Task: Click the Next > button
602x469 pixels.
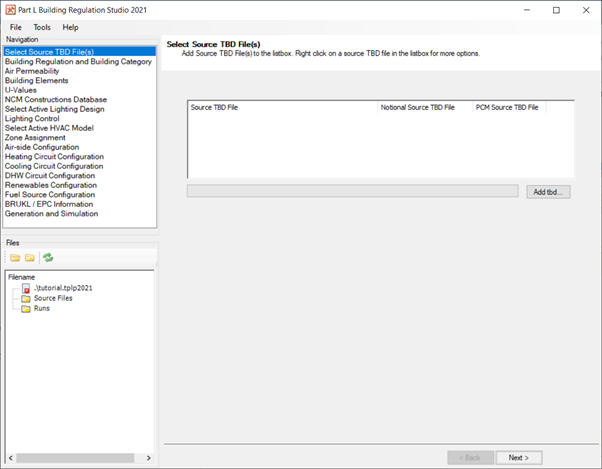Action: 519,457
